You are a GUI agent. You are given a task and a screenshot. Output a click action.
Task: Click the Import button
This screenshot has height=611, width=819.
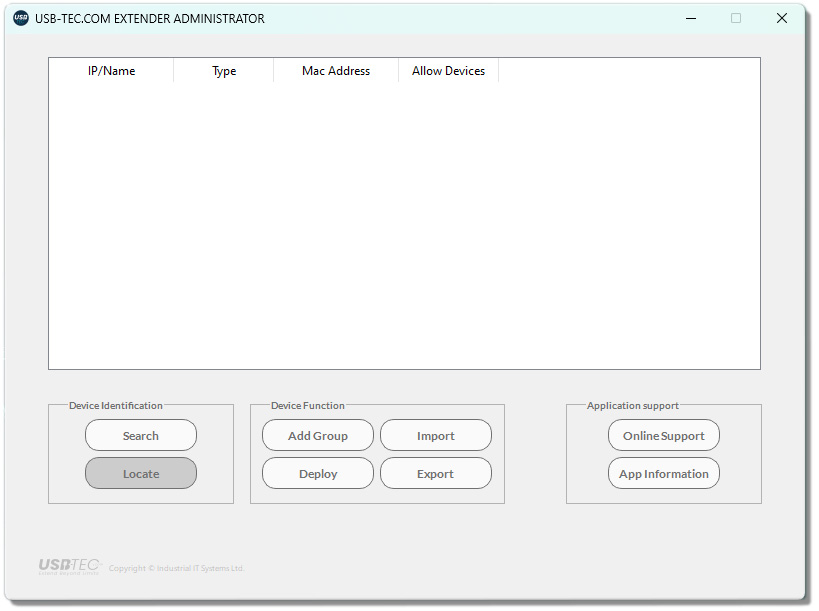pos(436,436)
